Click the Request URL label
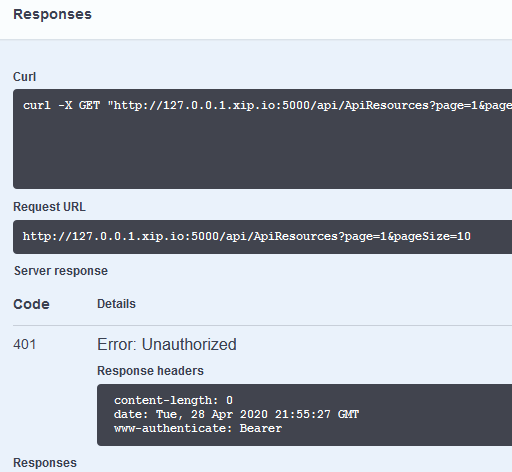 (49, 207)
